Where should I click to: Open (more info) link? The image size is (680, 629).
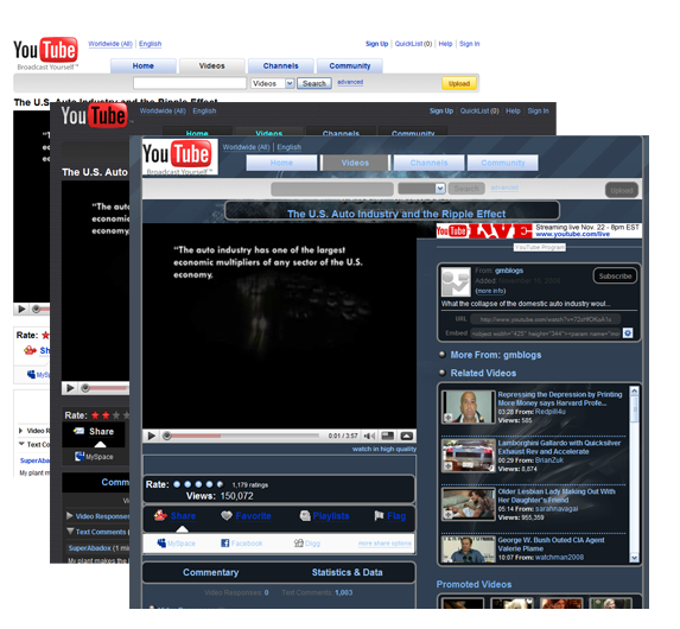490,291
